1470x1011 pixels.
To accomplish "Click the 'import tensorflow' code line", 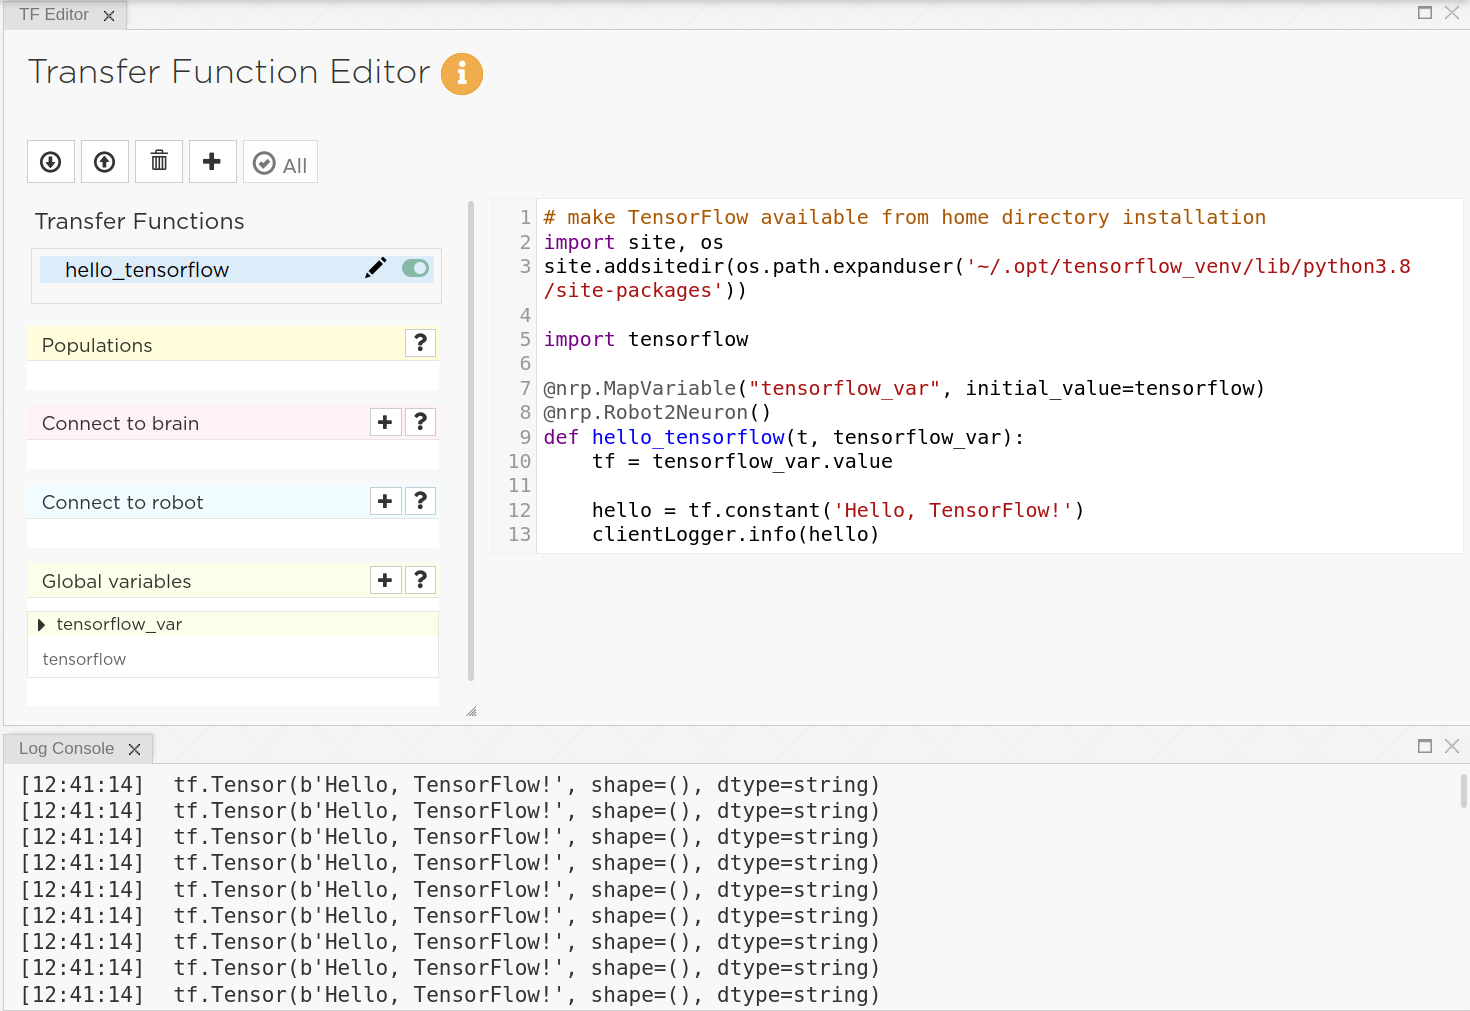I will click(646, 339).
